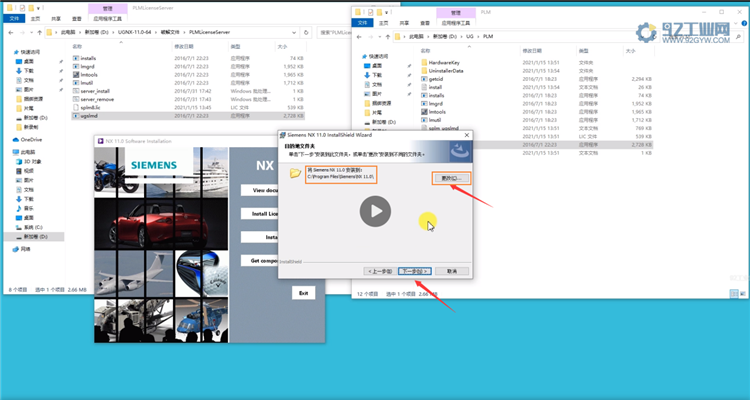Screen dimensions: 750x400
Task: Open recent locations dropdown in PLM window
Action: [380, 36]
